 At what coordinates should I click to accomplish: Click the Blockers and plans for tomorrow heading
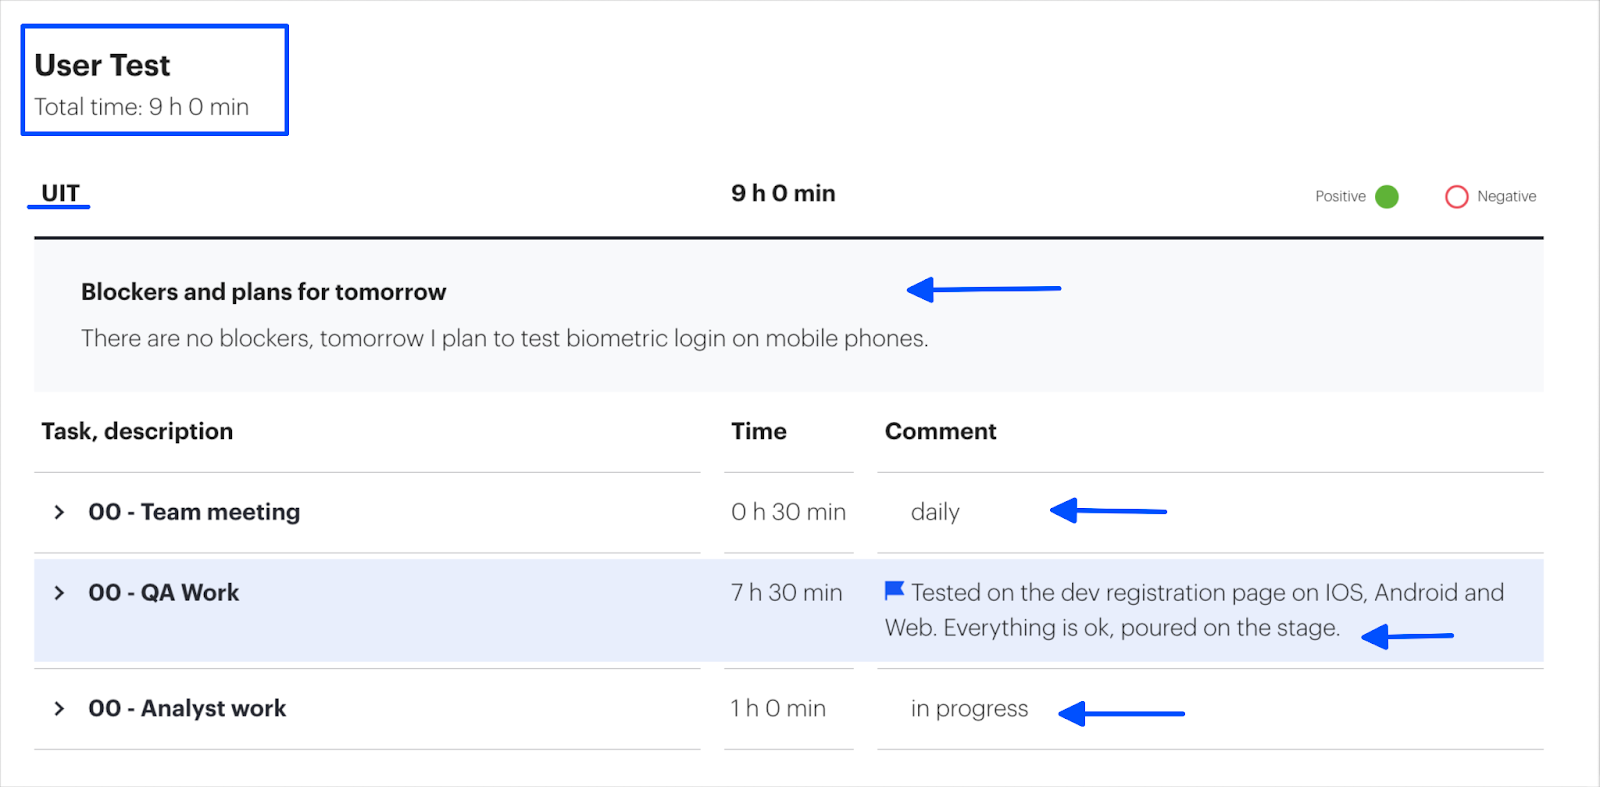pos(263,292)
